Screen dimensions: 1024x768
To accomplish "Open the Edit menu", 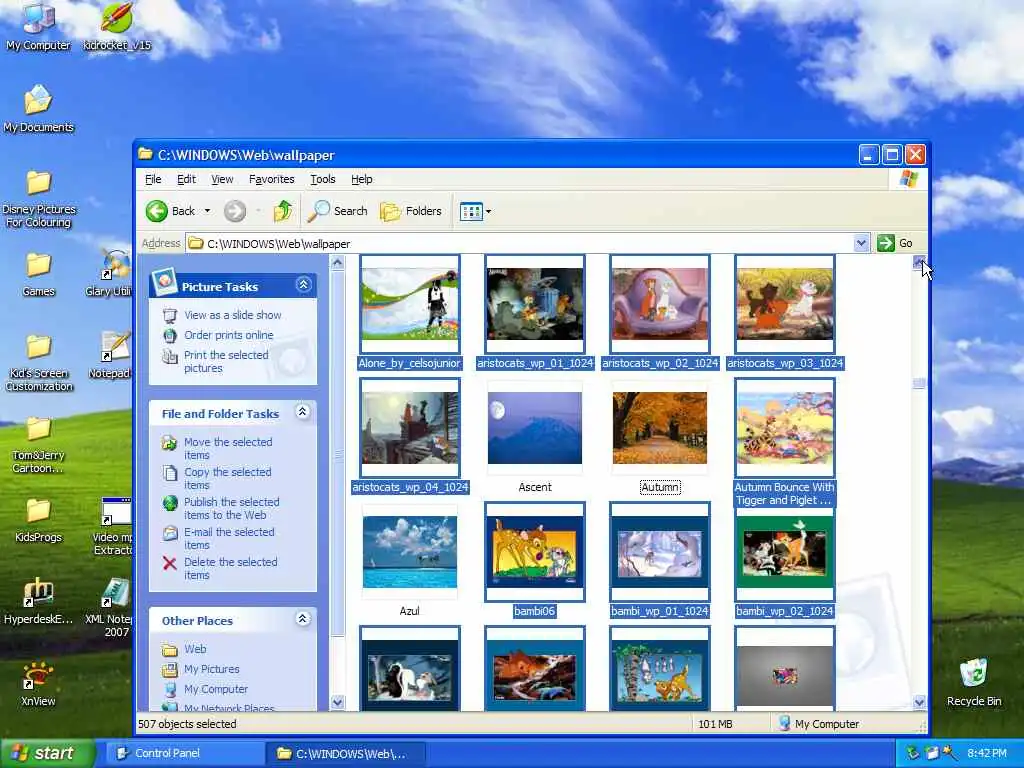I will click(x=186, y=179).
